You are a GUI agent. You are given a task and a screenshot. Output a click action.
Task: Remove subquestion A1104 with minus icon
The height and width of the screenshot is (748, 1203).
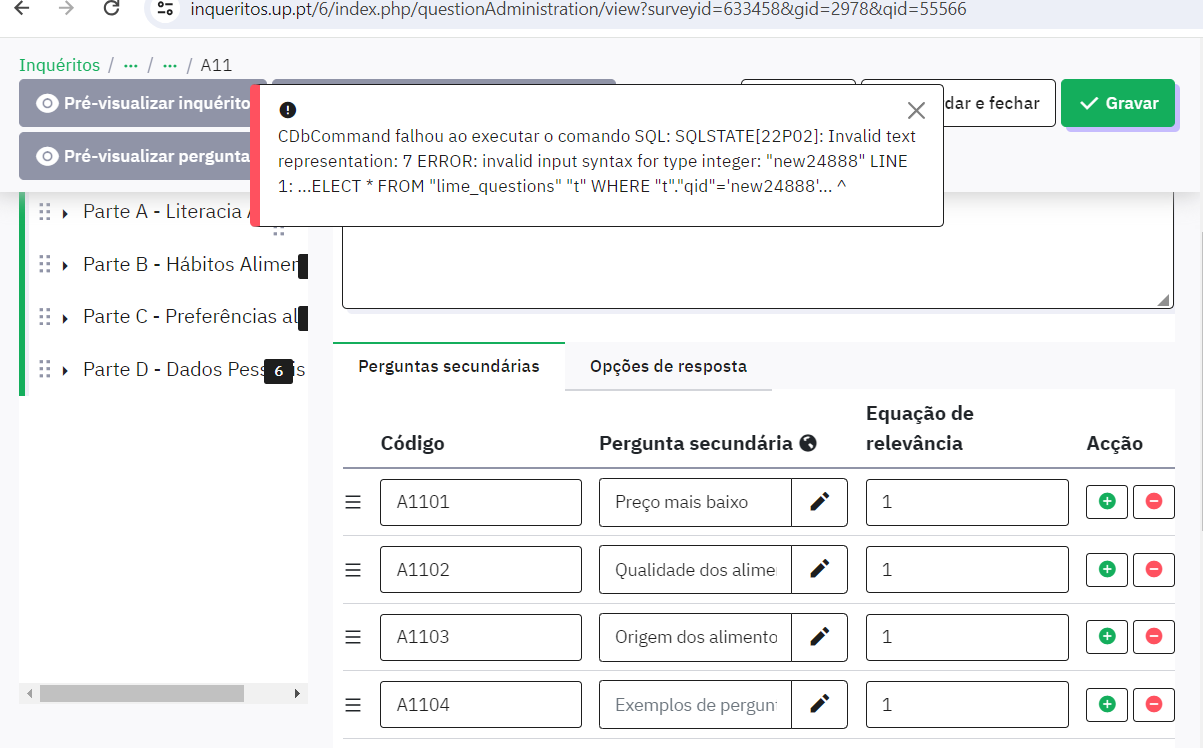pos(1154,705)
